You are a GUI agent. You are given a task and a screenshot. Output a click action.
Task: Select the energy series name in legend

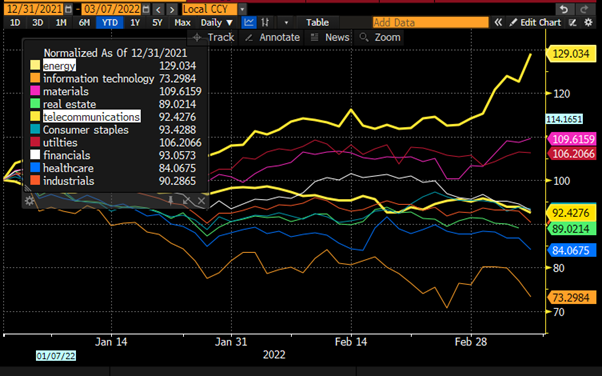click(x=59, y=66)
